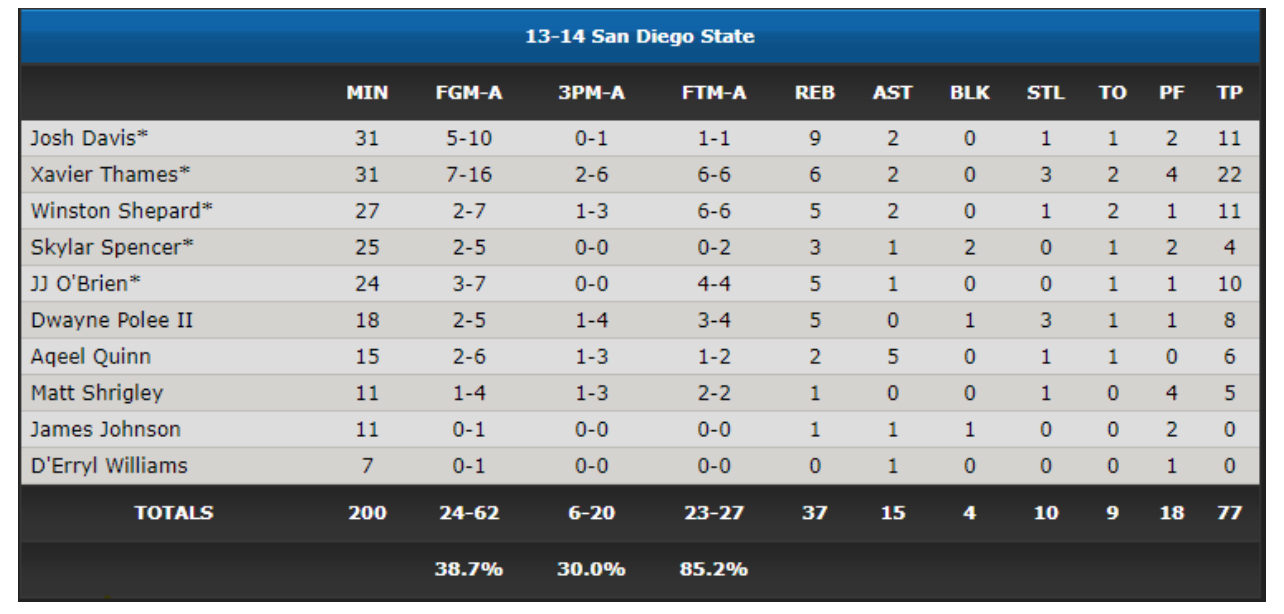
Task: Select the FTM-A column header
Action: (x=714, y=94)
